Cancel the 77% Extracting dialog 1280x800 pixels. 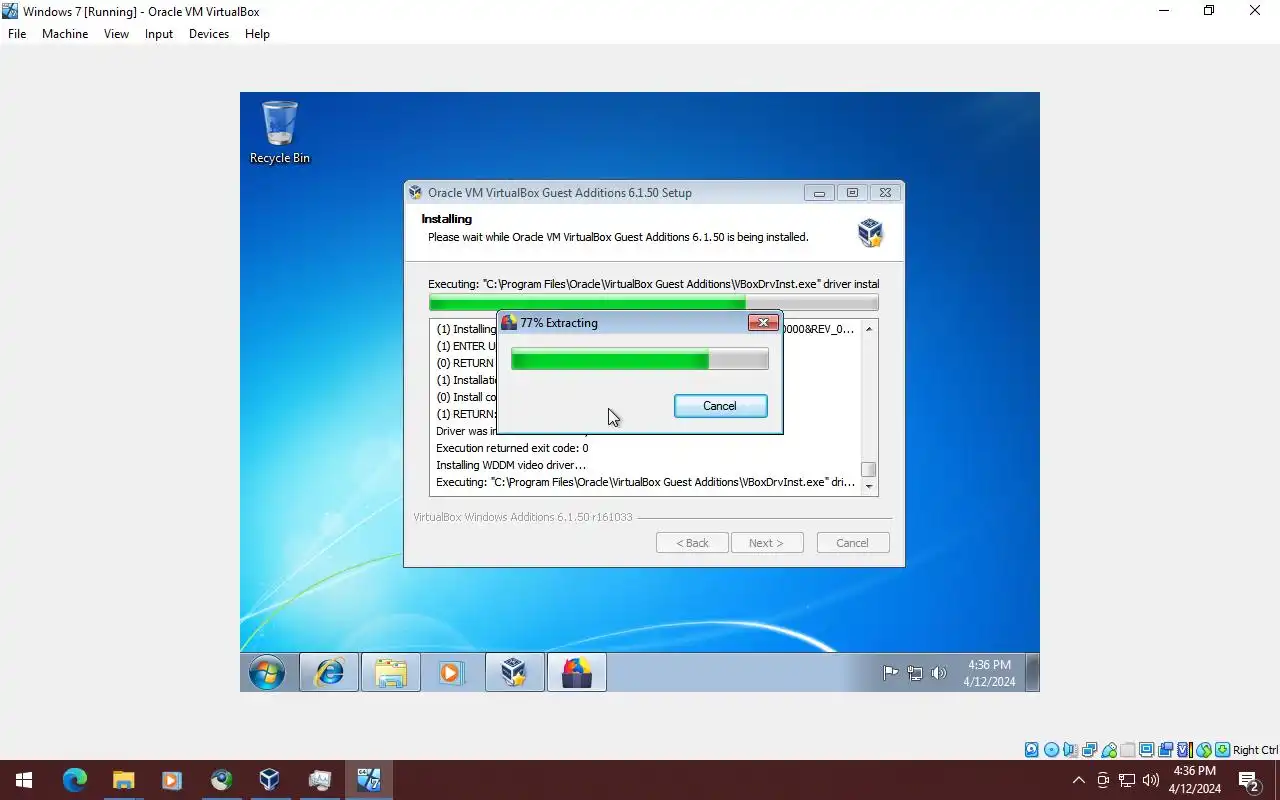point(720,406)
